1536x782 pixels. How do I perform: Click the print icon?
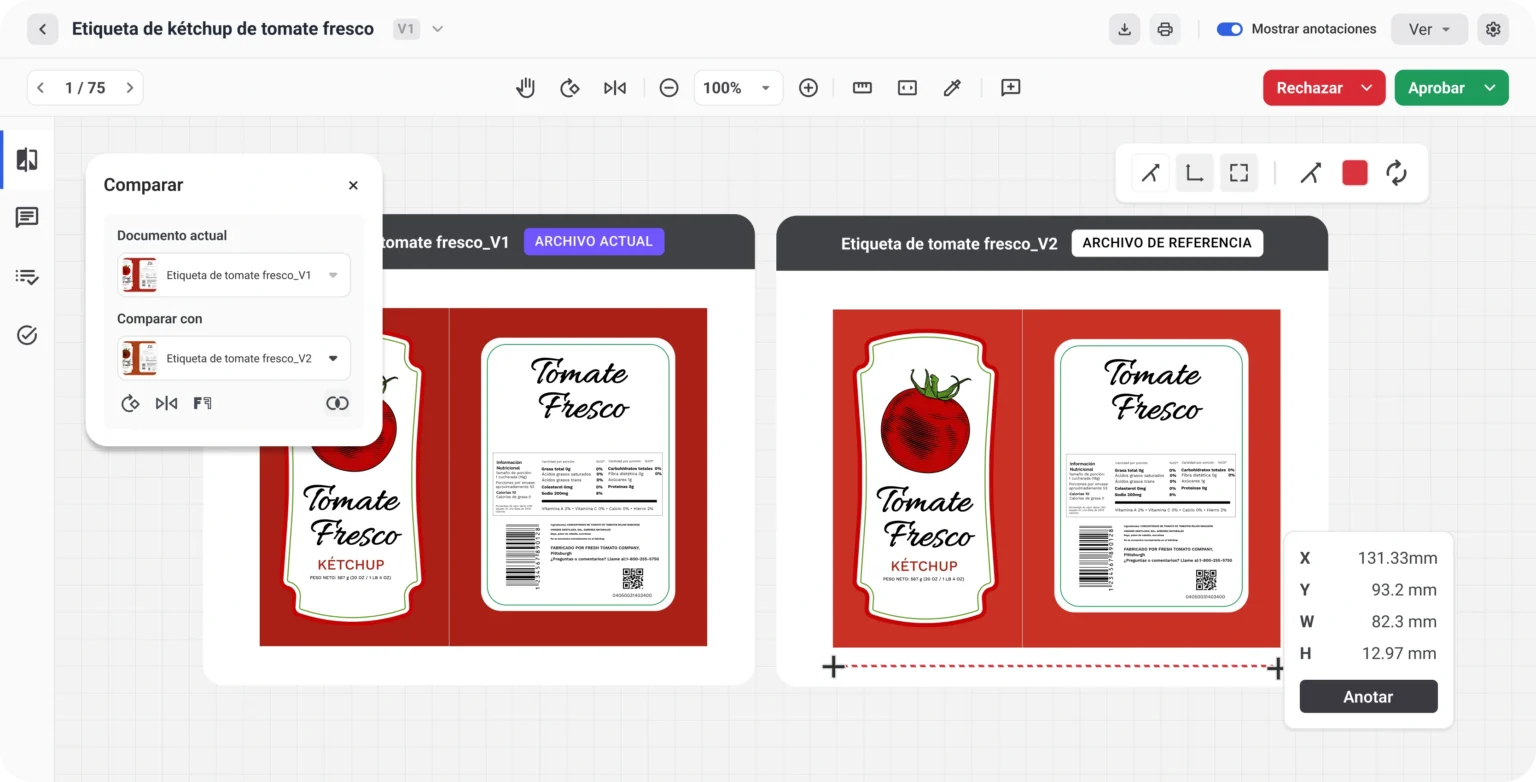coord(1165,29)
